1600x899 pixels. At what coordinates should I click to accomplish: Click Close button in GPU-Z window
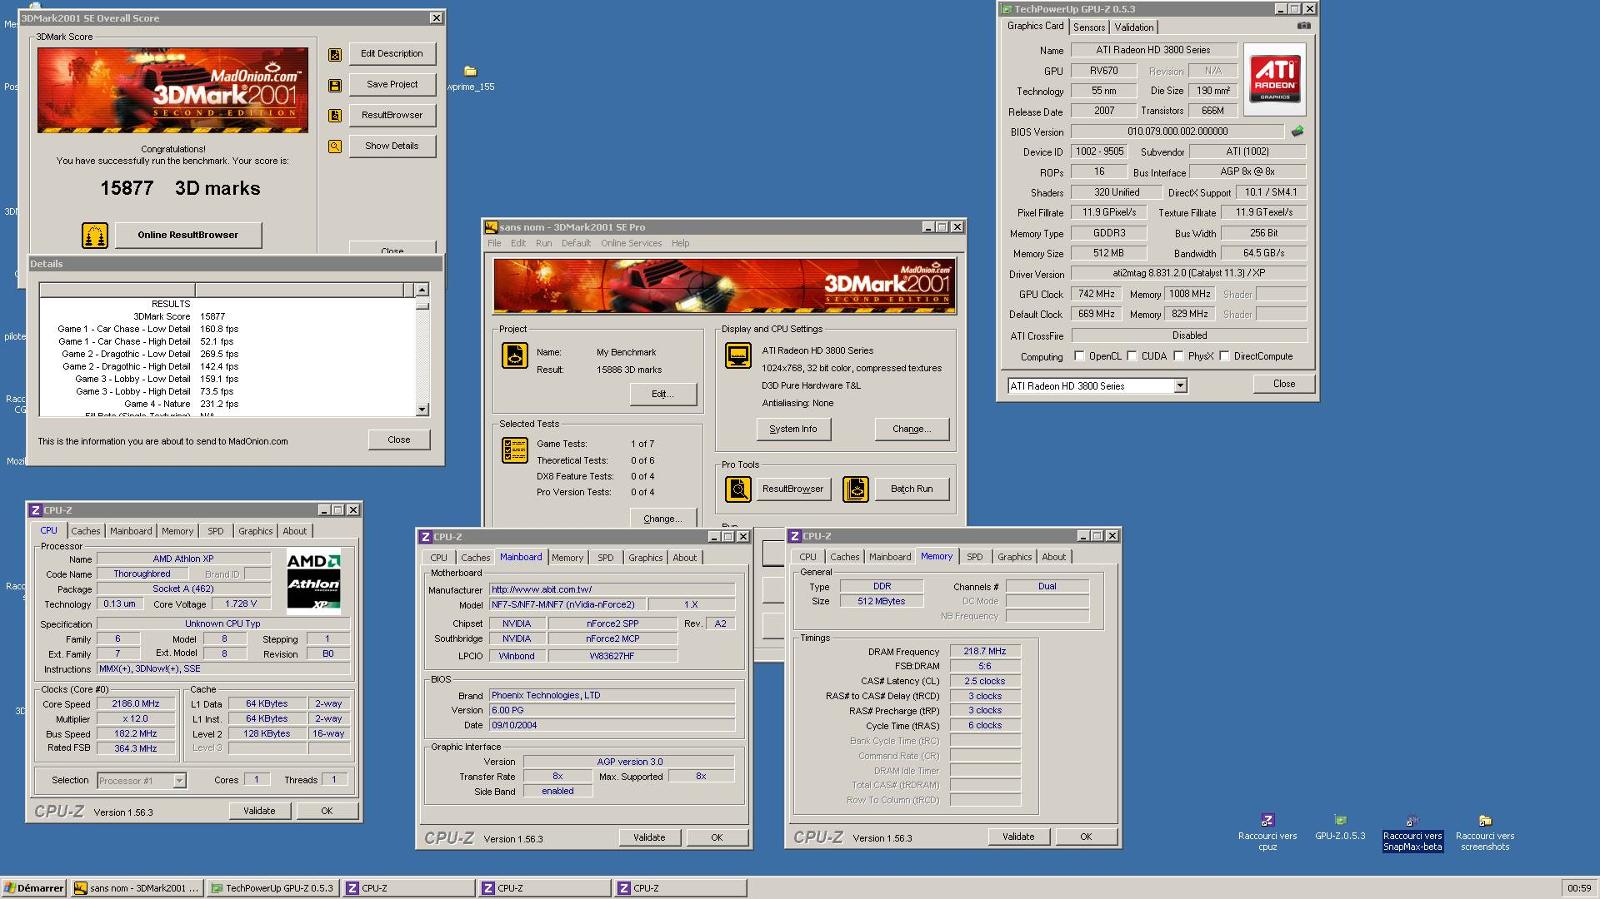(x=1284, y=384)
